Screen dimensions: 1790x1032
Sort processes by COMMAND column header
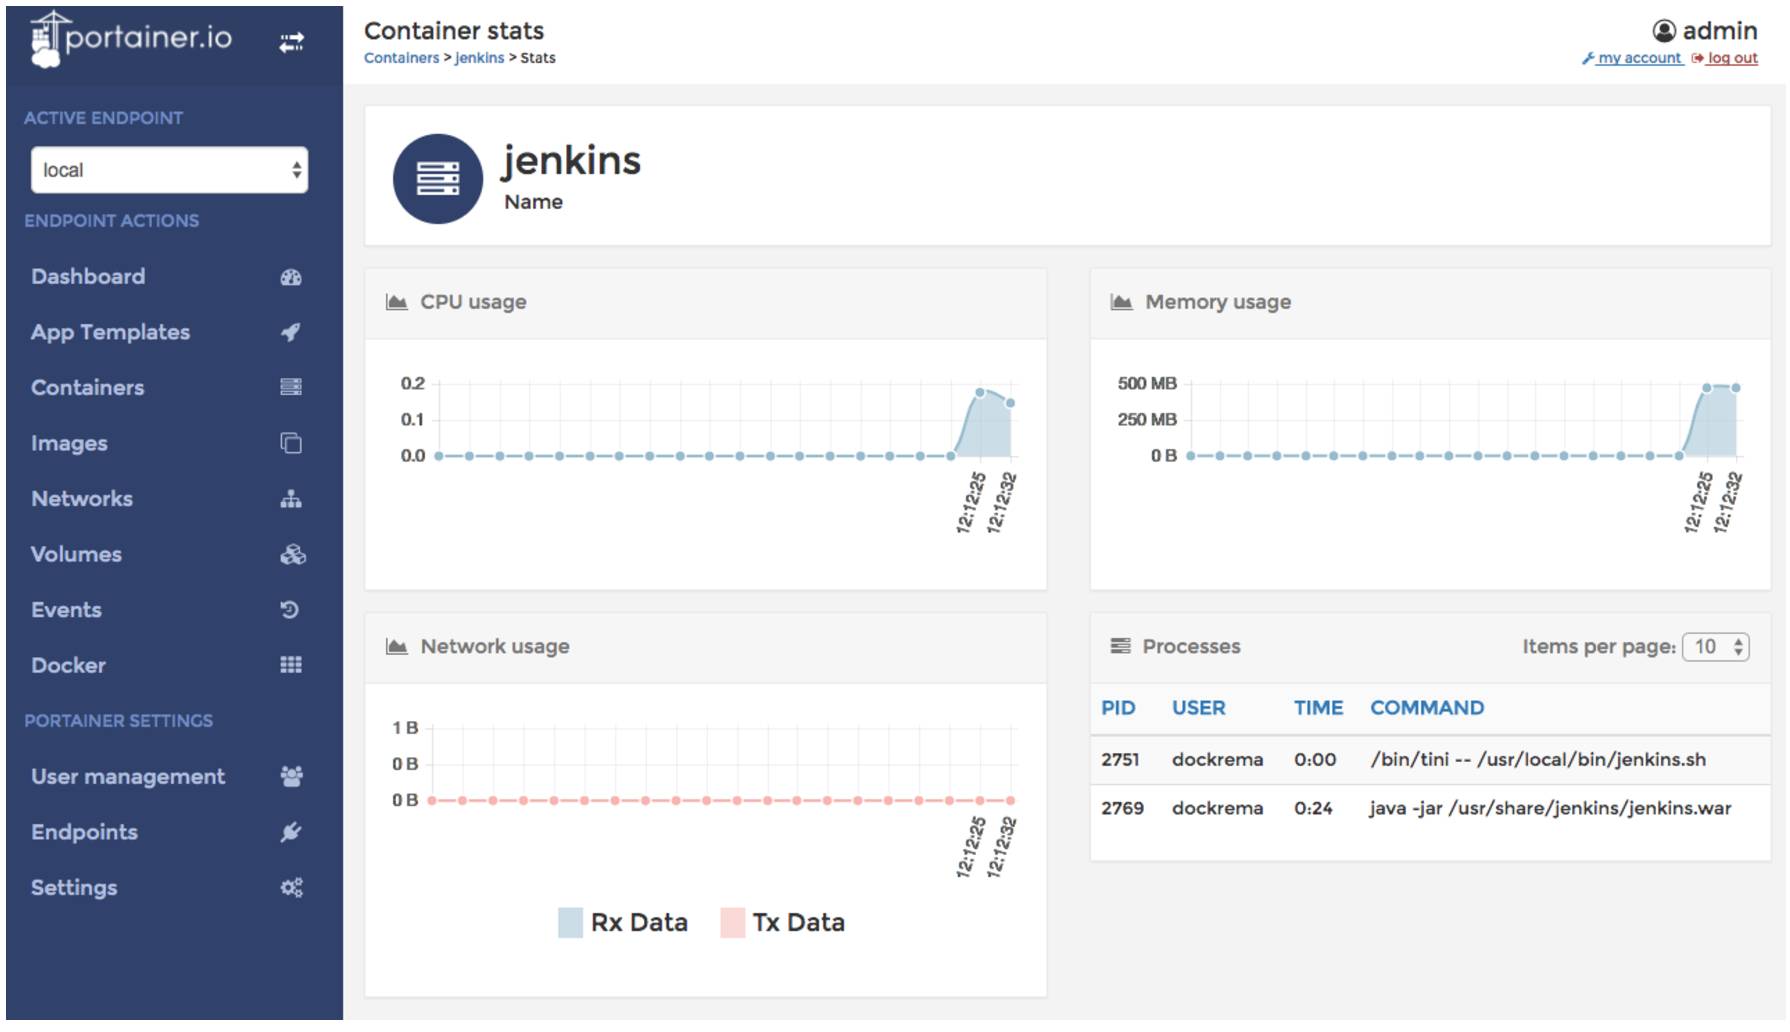point(1427,708)
